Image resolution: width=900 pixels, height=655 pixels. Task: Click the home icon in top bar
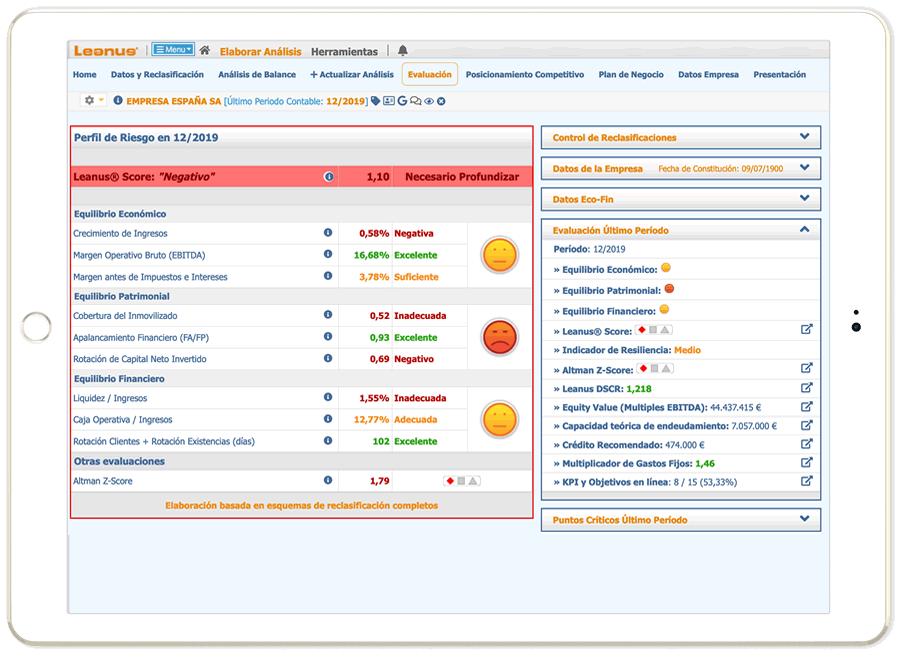(204, 51)
